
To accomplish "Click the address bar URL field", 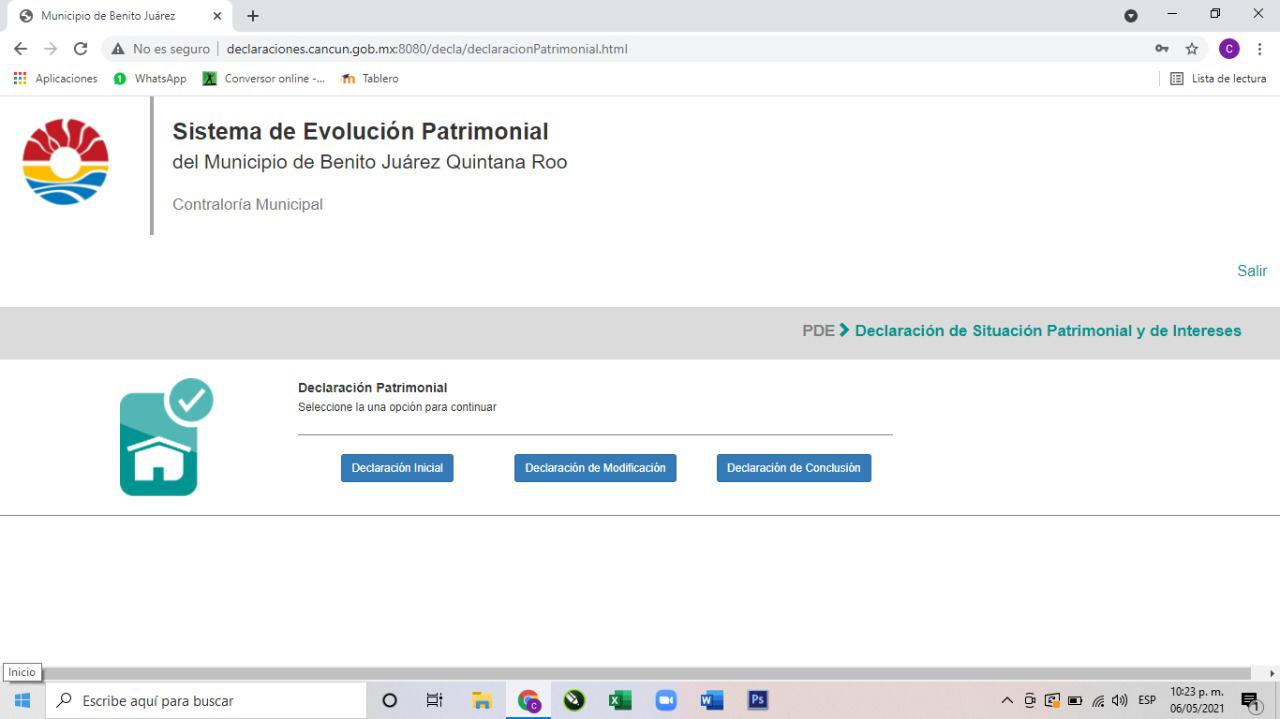I will (640, 48).
